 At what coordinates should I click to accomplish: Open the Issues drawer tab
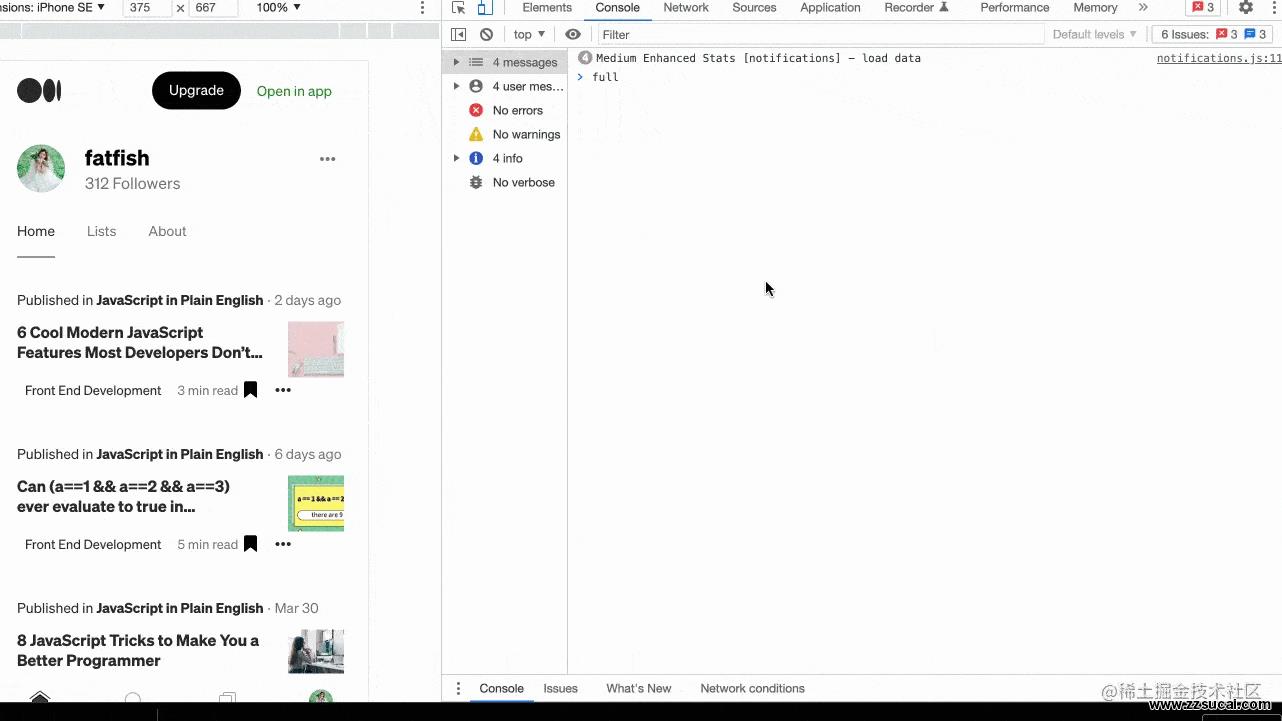point(560,688)
